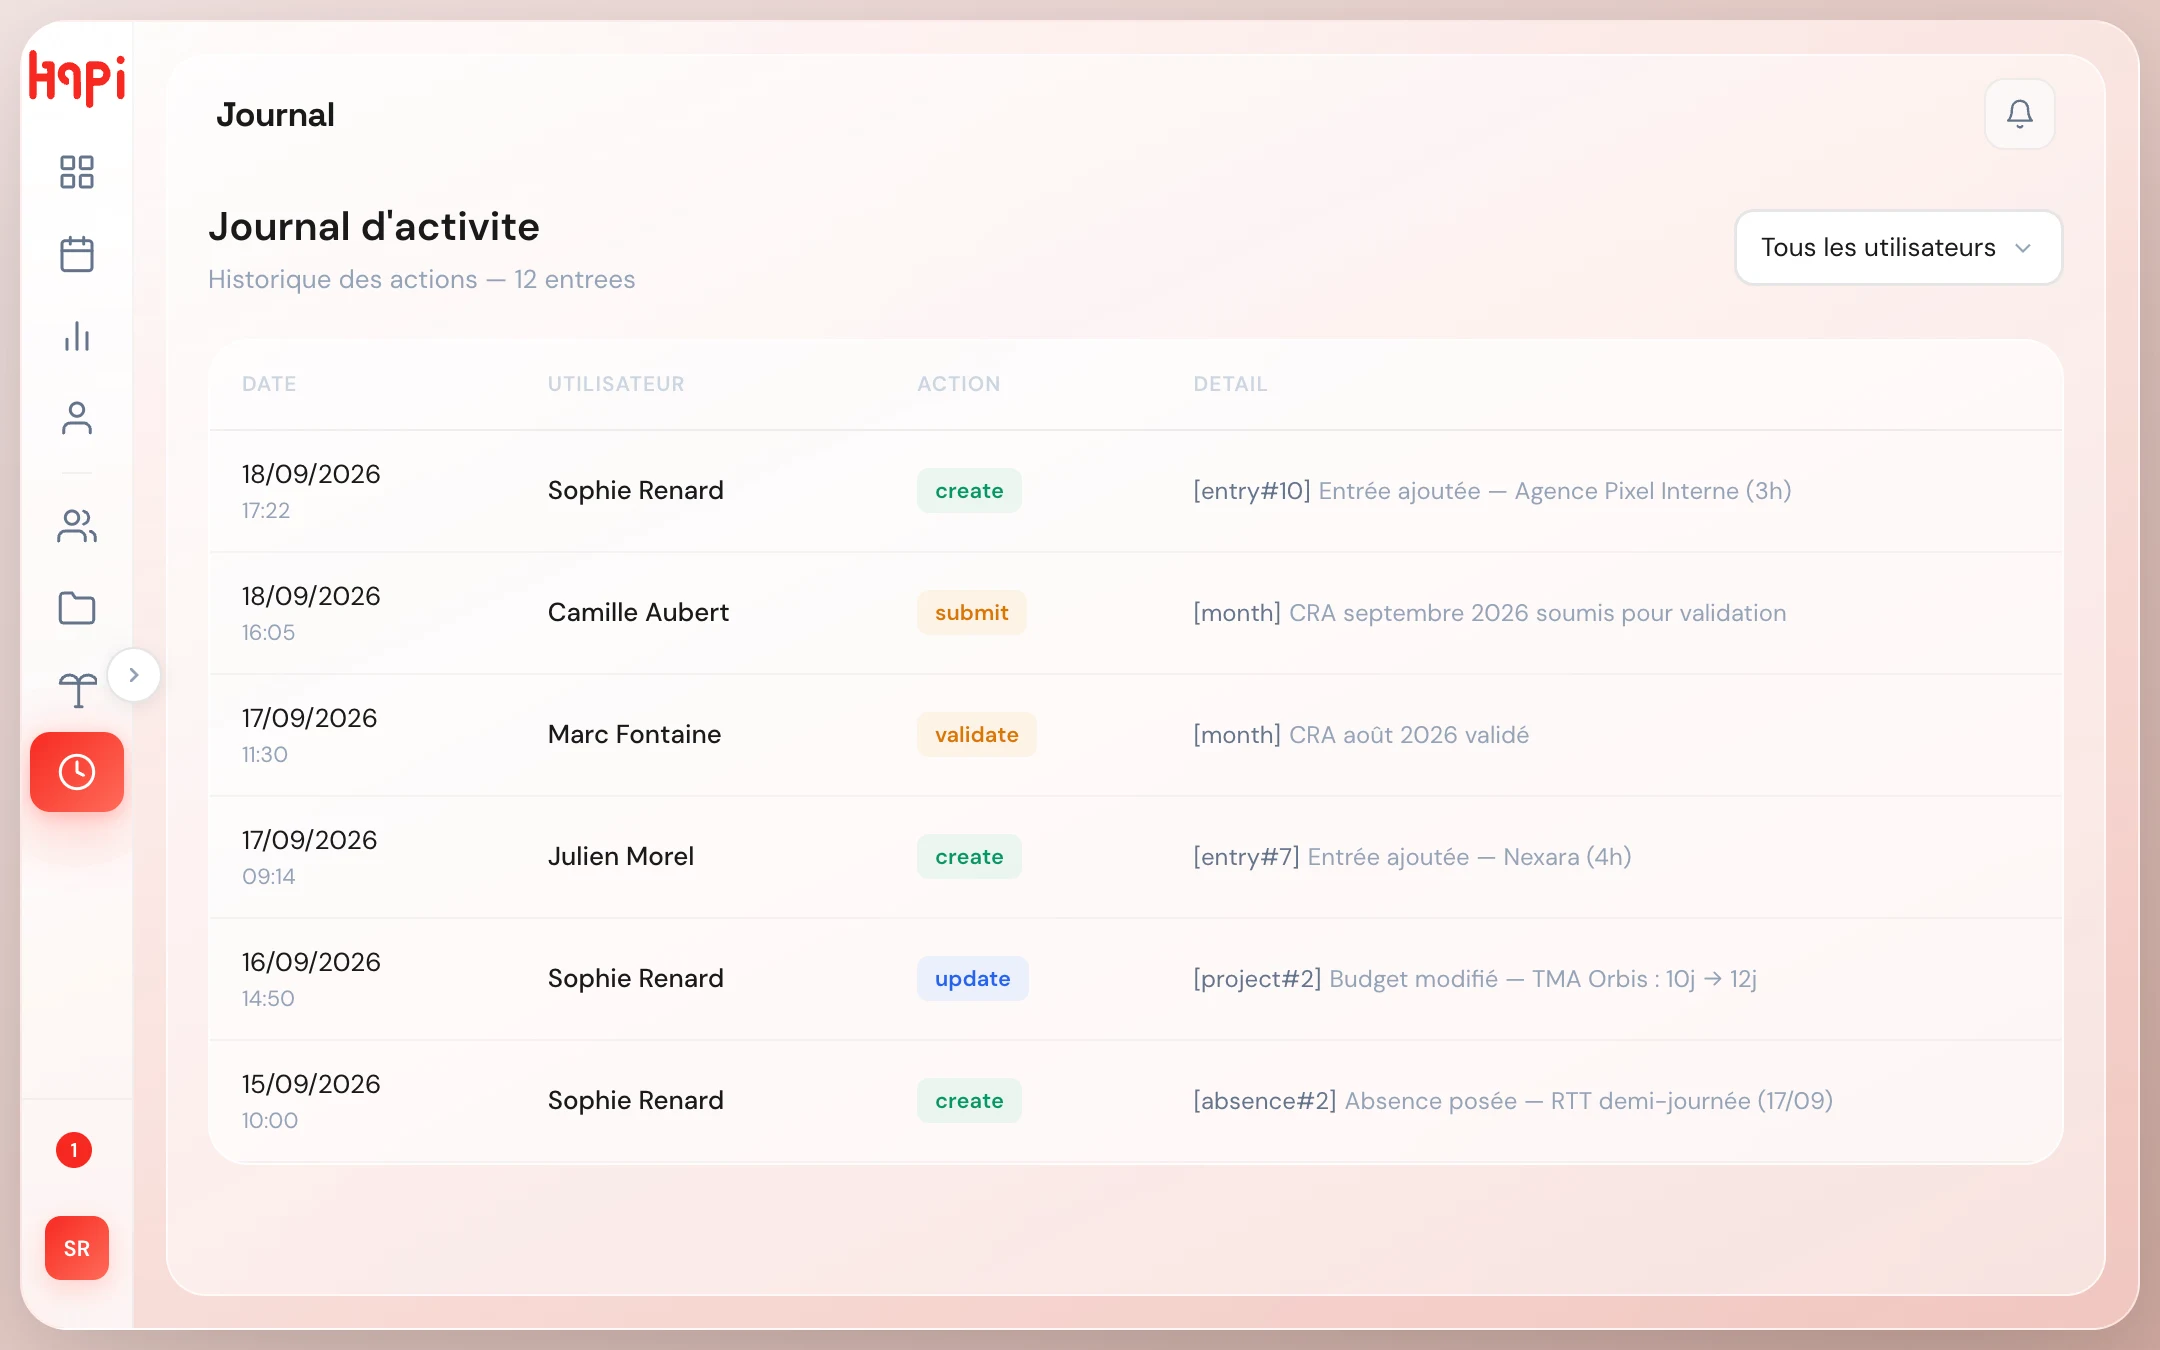This screenshot has height=1350, width=2160.
Task: Click the name Camille Aubert
Action: (x=638, y=612)
